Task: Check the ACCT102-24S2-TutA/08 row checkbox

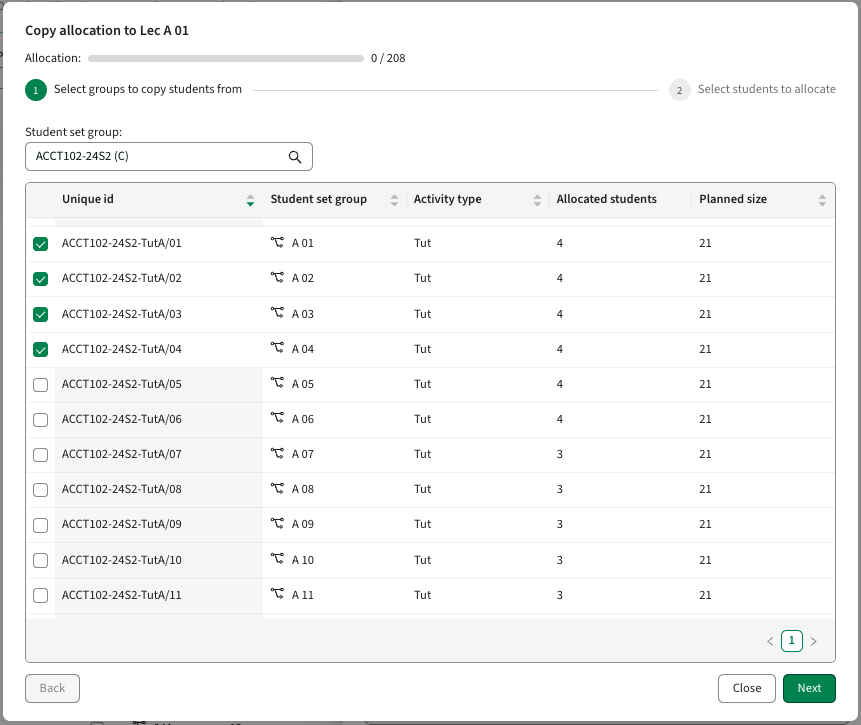Action: [x=41, y=490]
